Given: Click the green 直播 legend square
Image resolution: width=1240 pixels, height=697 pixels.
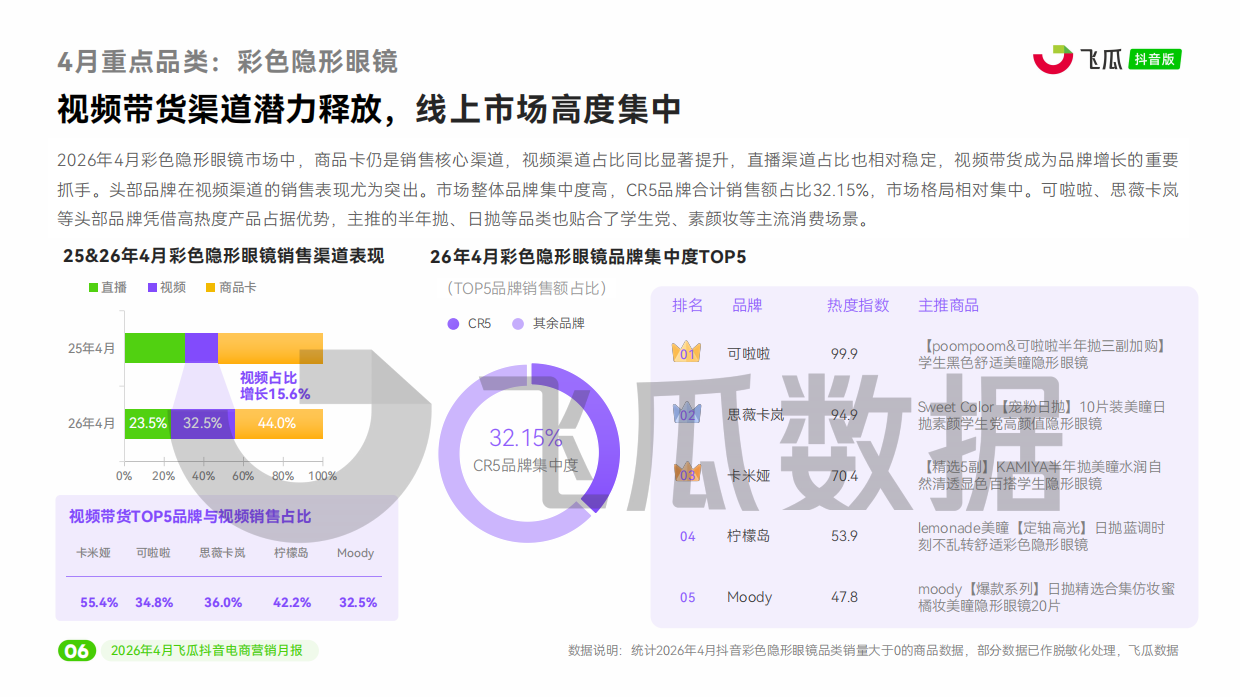Looking at the screenshot, I should [93, 288].
